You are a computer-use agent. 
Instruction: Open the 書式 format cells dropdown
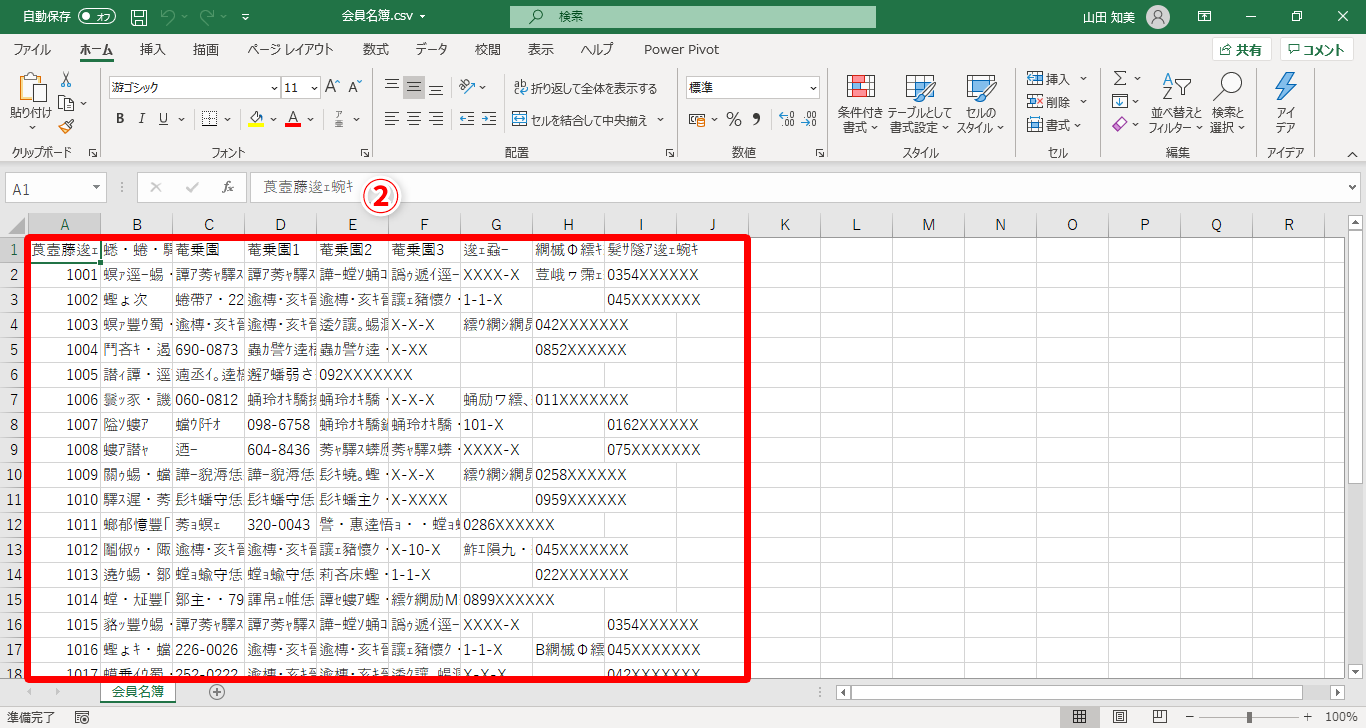[x=1054, y=125]
